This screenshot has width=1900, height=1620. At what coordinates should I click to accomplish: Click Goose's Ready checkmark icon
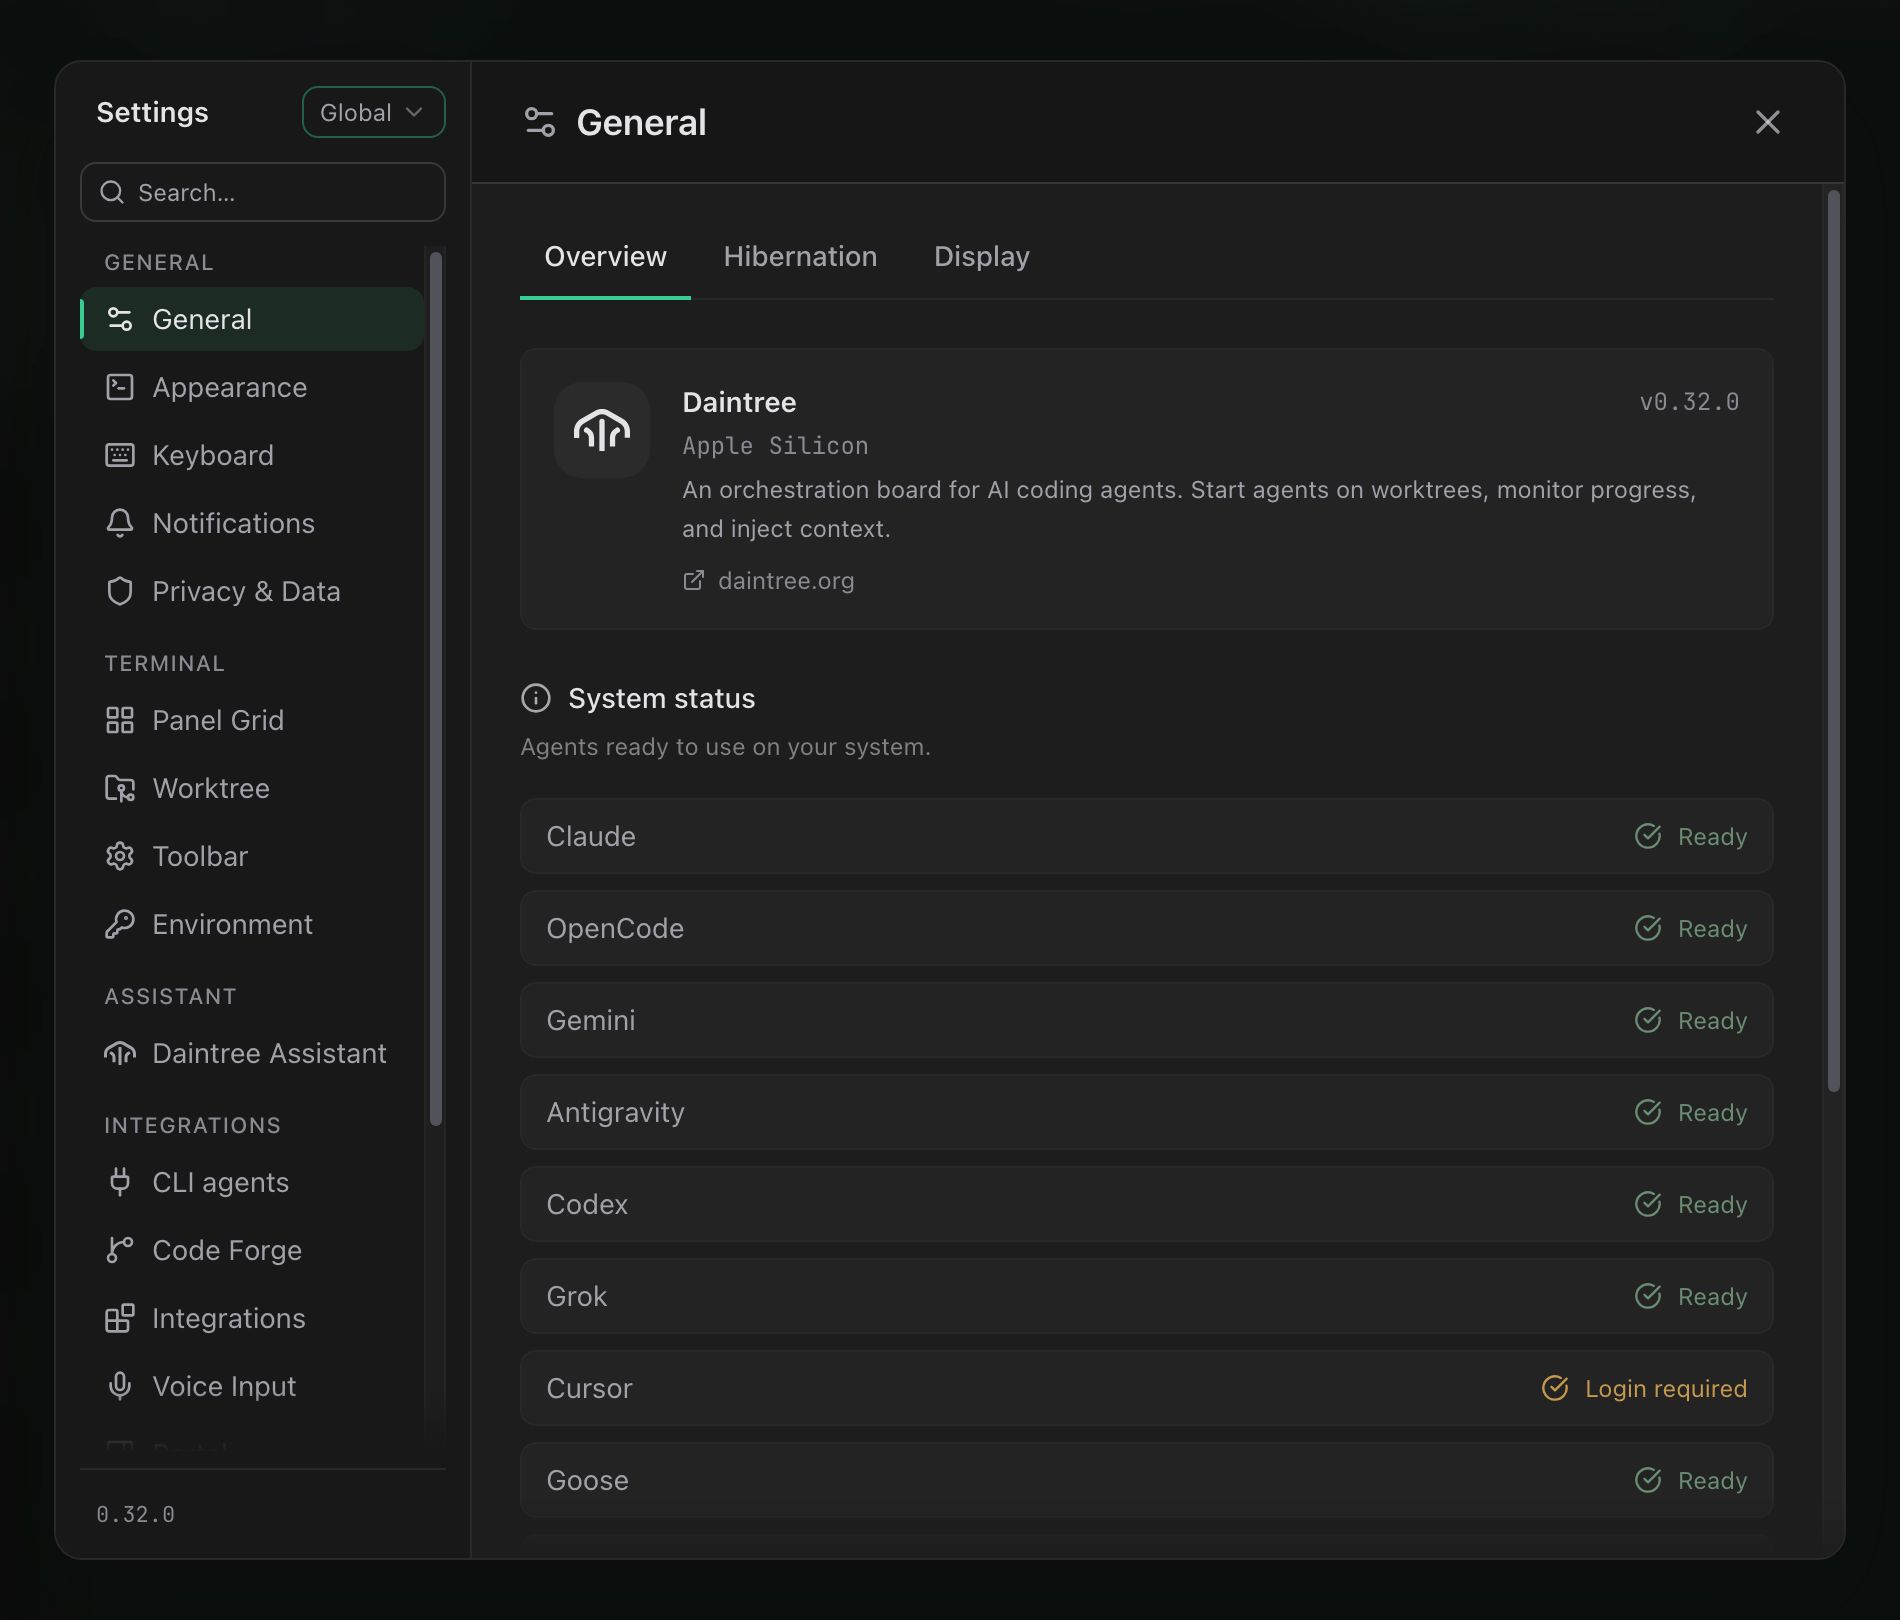tap(1648, 1480)
